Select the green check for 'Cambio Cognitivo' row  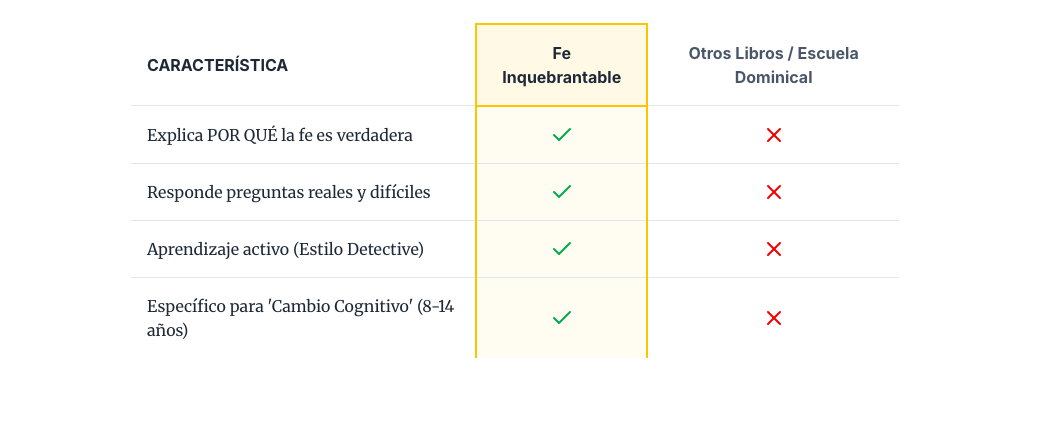click(562, 317)
